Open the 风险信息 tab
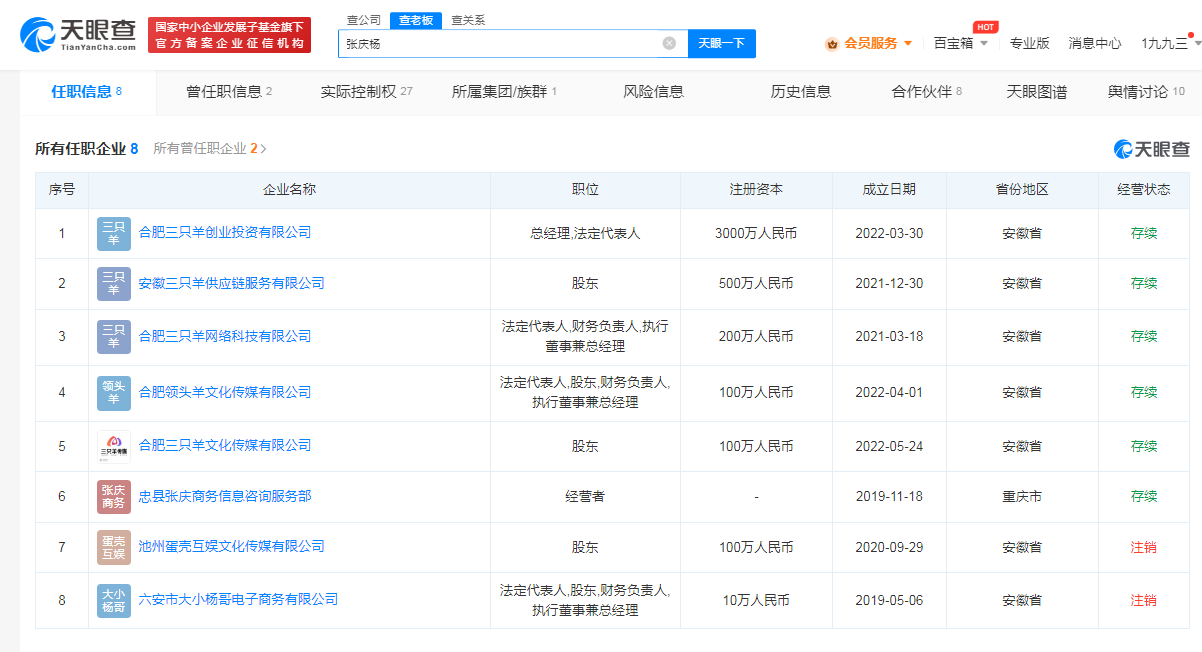 click(x=653, y=92)
